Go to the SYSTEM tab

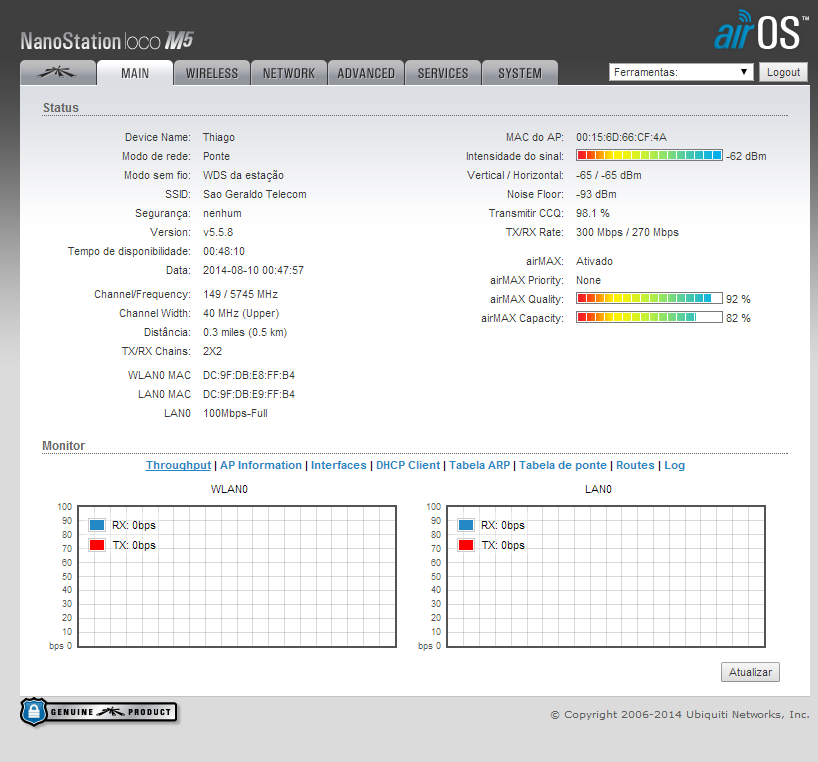coord(520,73)
